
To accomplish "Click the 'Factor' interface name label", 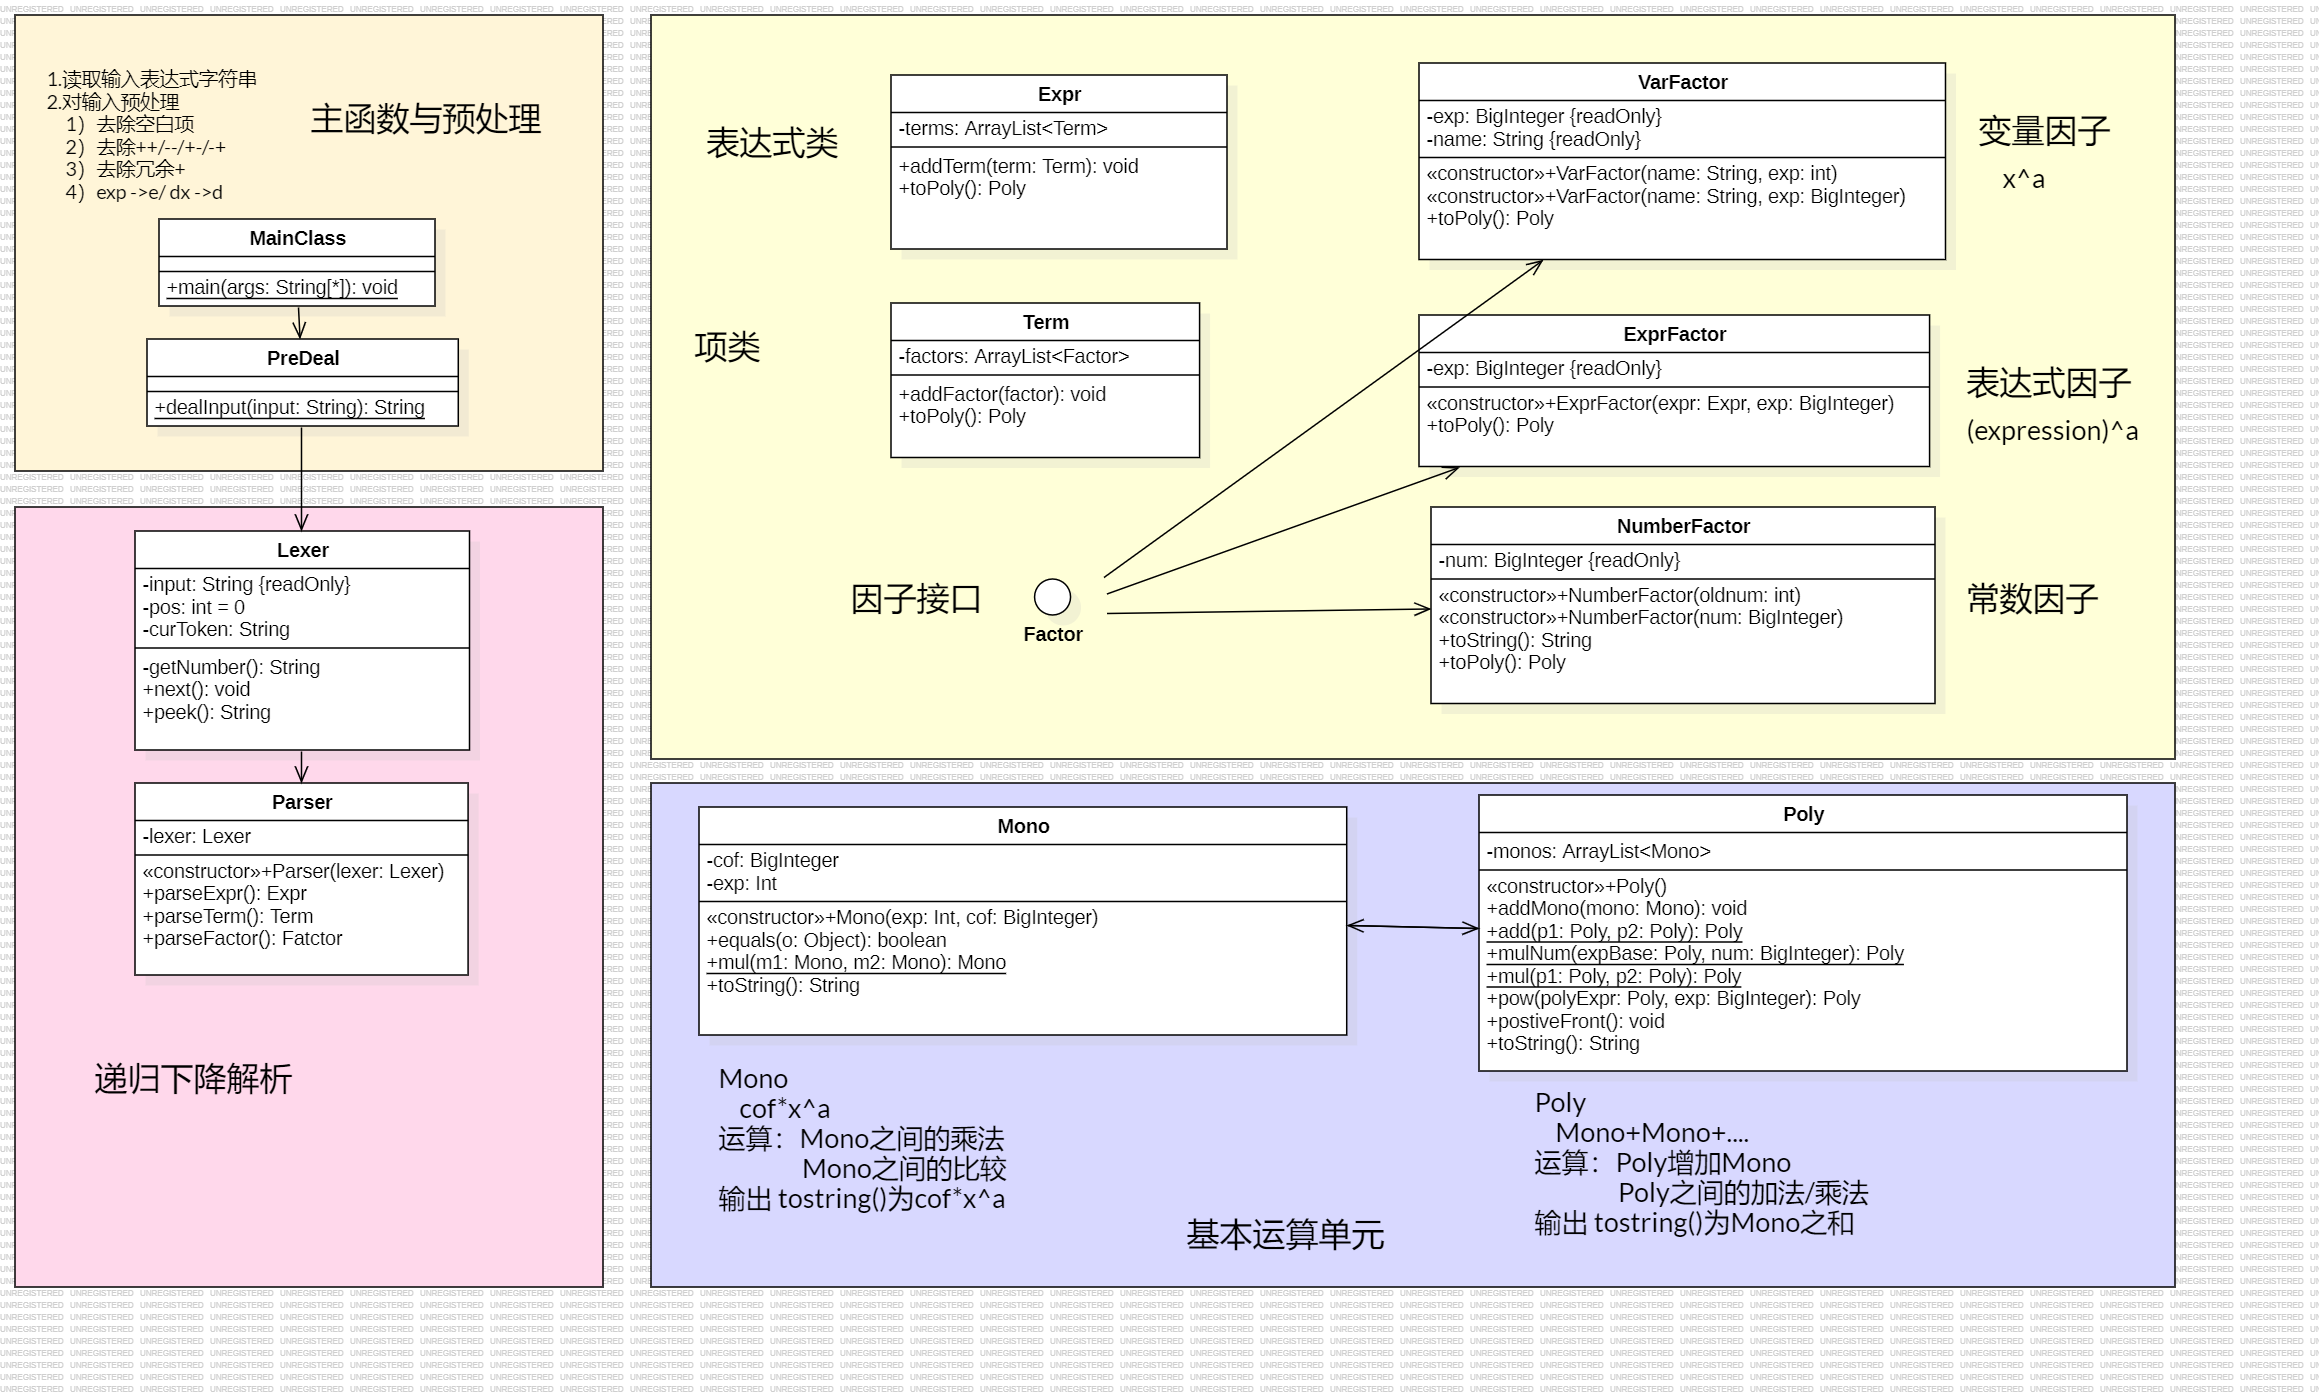I will pyautogui.click(x=1053, y=634).
